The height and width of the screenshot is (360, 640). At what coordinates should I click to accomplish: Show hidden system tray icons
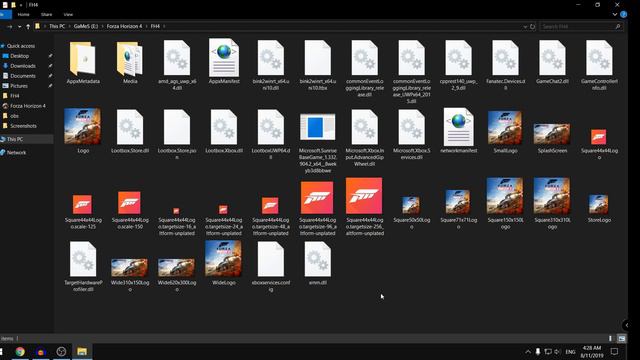click(x=528, y=351)
